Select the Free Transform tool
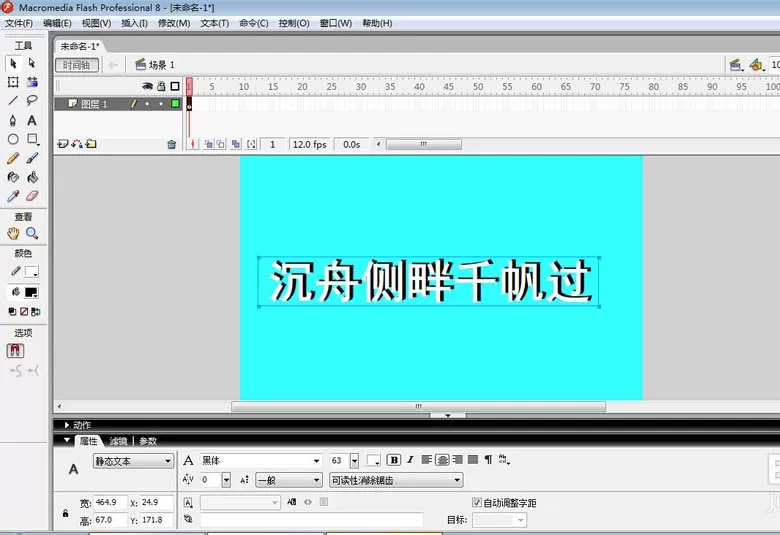 (x=13, y=82)
